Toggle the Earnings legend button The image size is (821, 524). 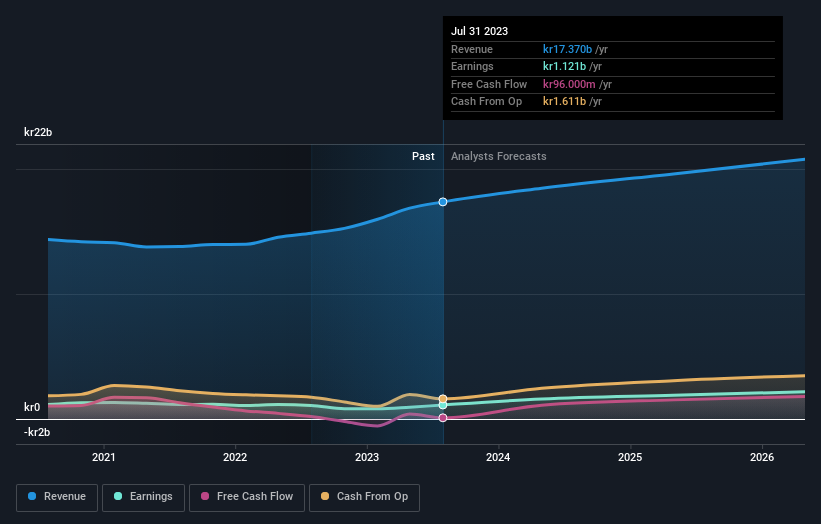pyautogui.click(x=143, y=497)
